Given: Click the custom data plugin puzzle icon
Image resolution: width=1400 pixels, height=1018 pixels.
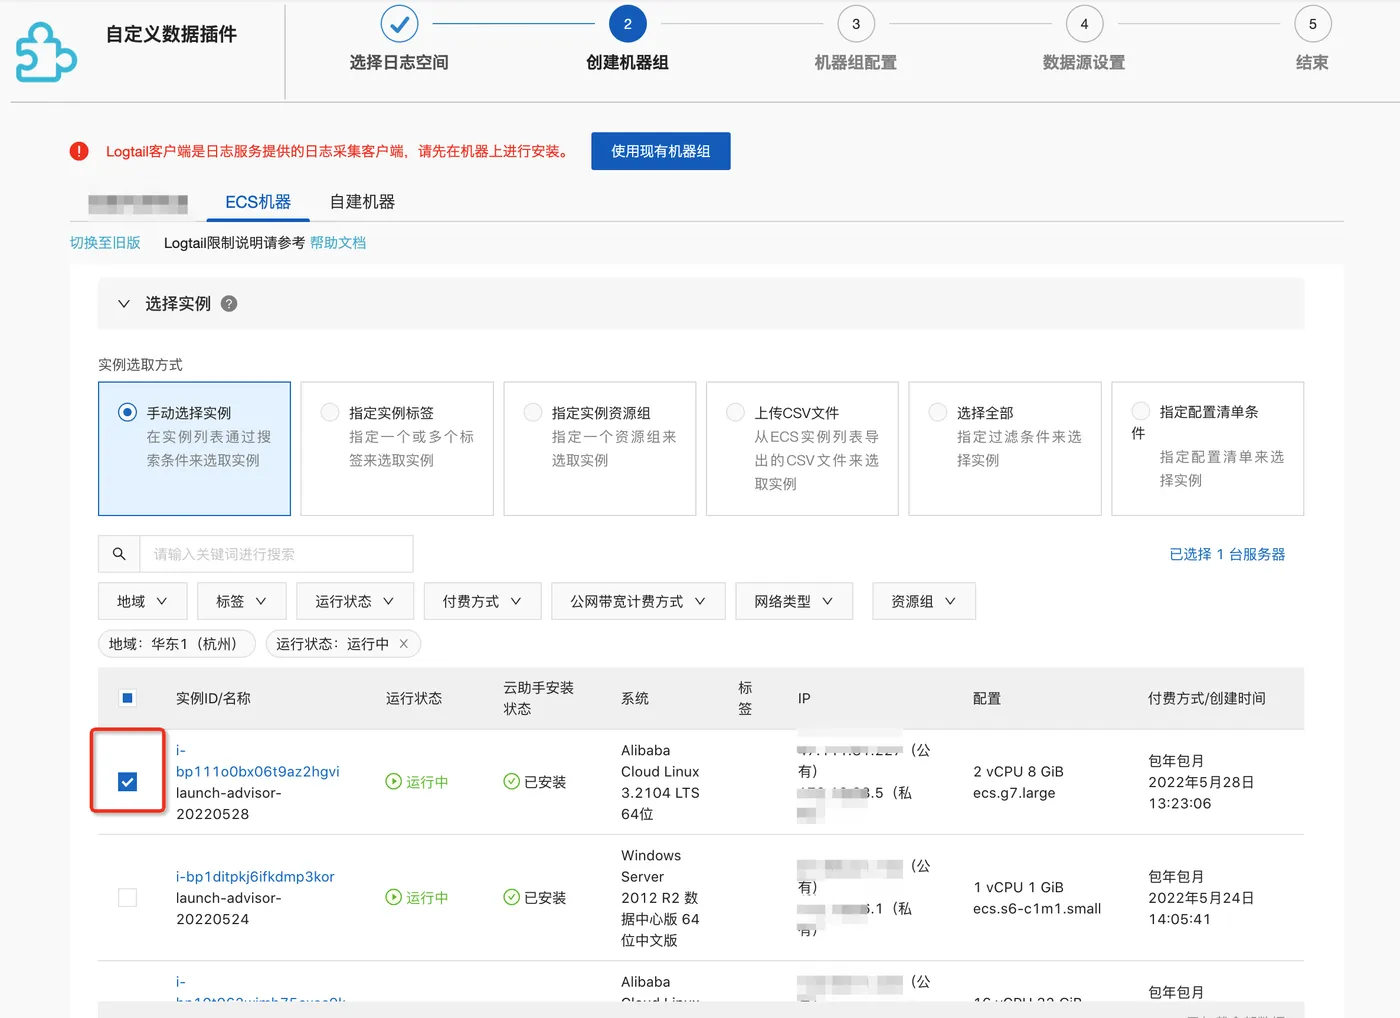Looking at the screenshot, I should click(x=46, y=52).
